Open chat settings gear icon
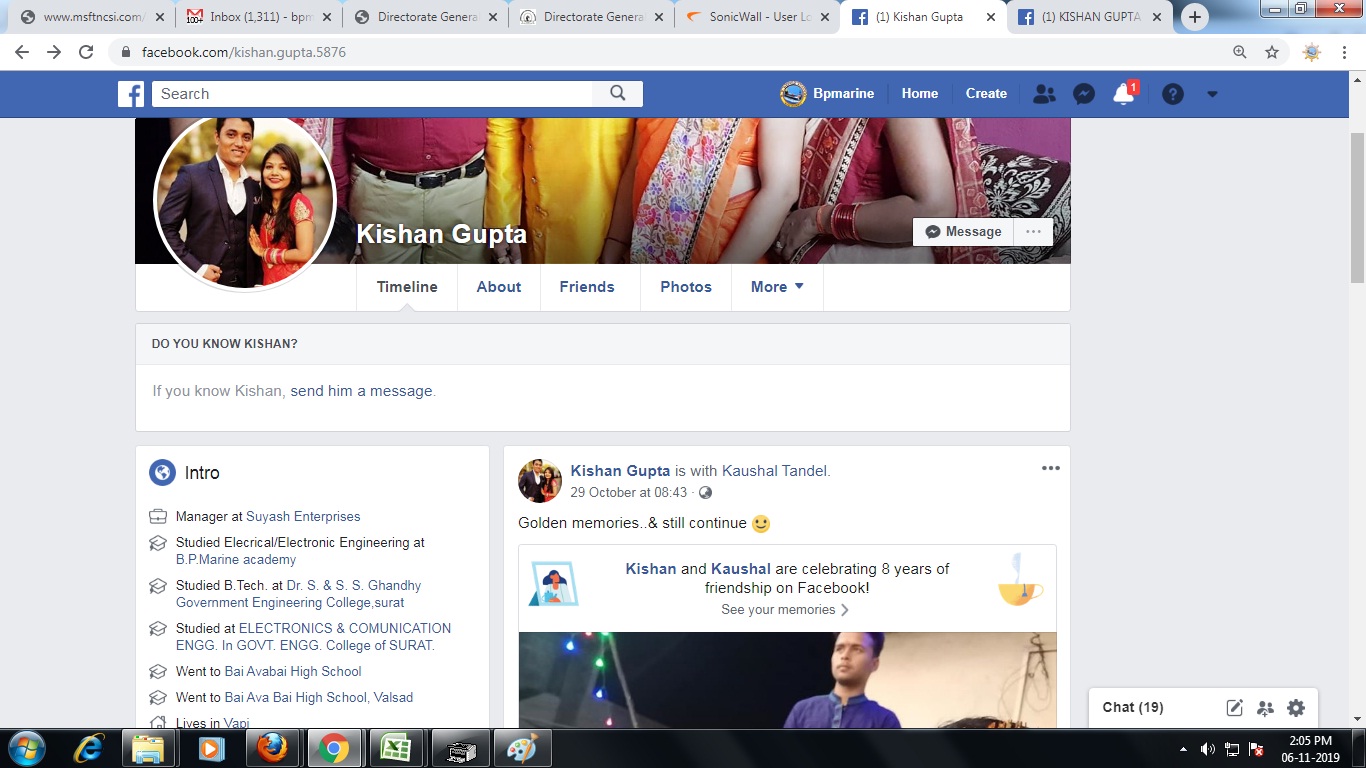Viewport: 1366px width, 768px height. click(x=1296, y=708)
